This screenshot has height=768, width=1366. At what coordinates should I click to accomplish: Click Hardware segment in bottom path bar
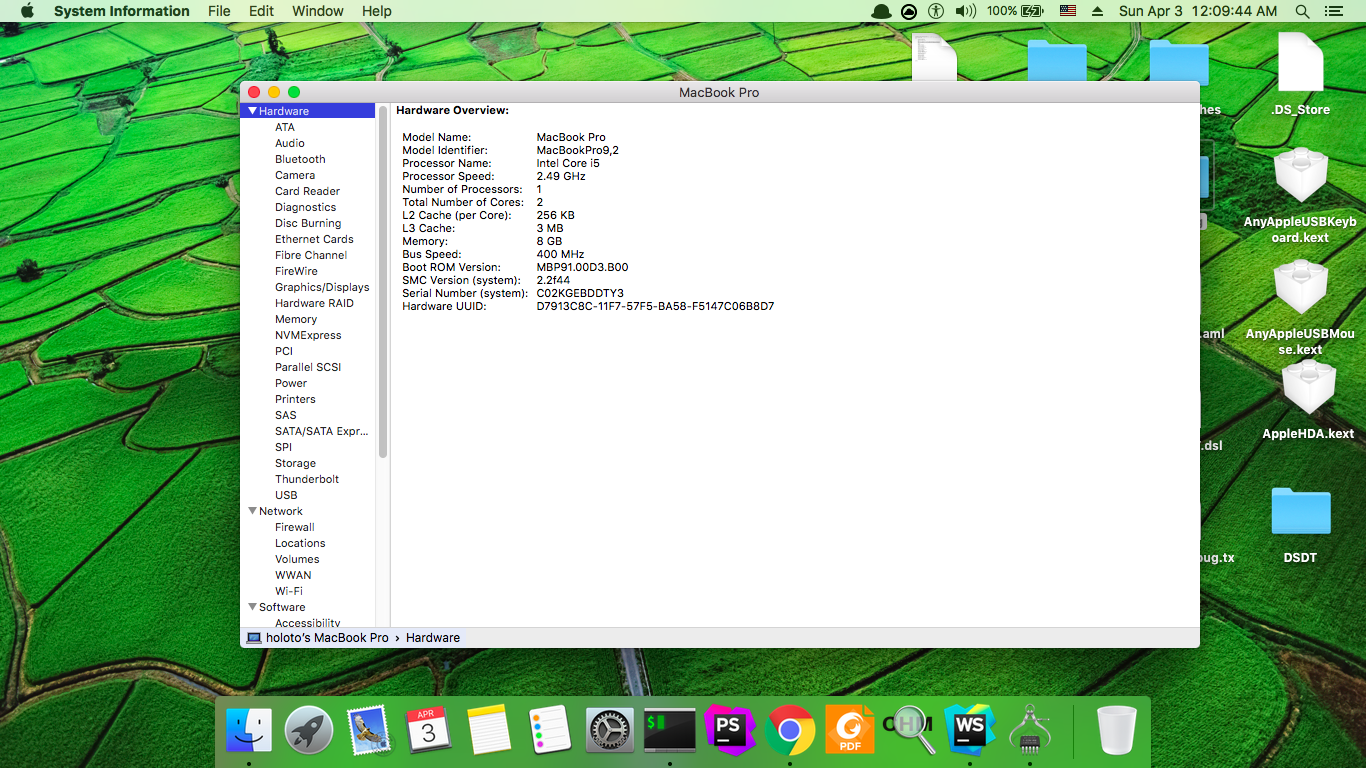[433, 638]
